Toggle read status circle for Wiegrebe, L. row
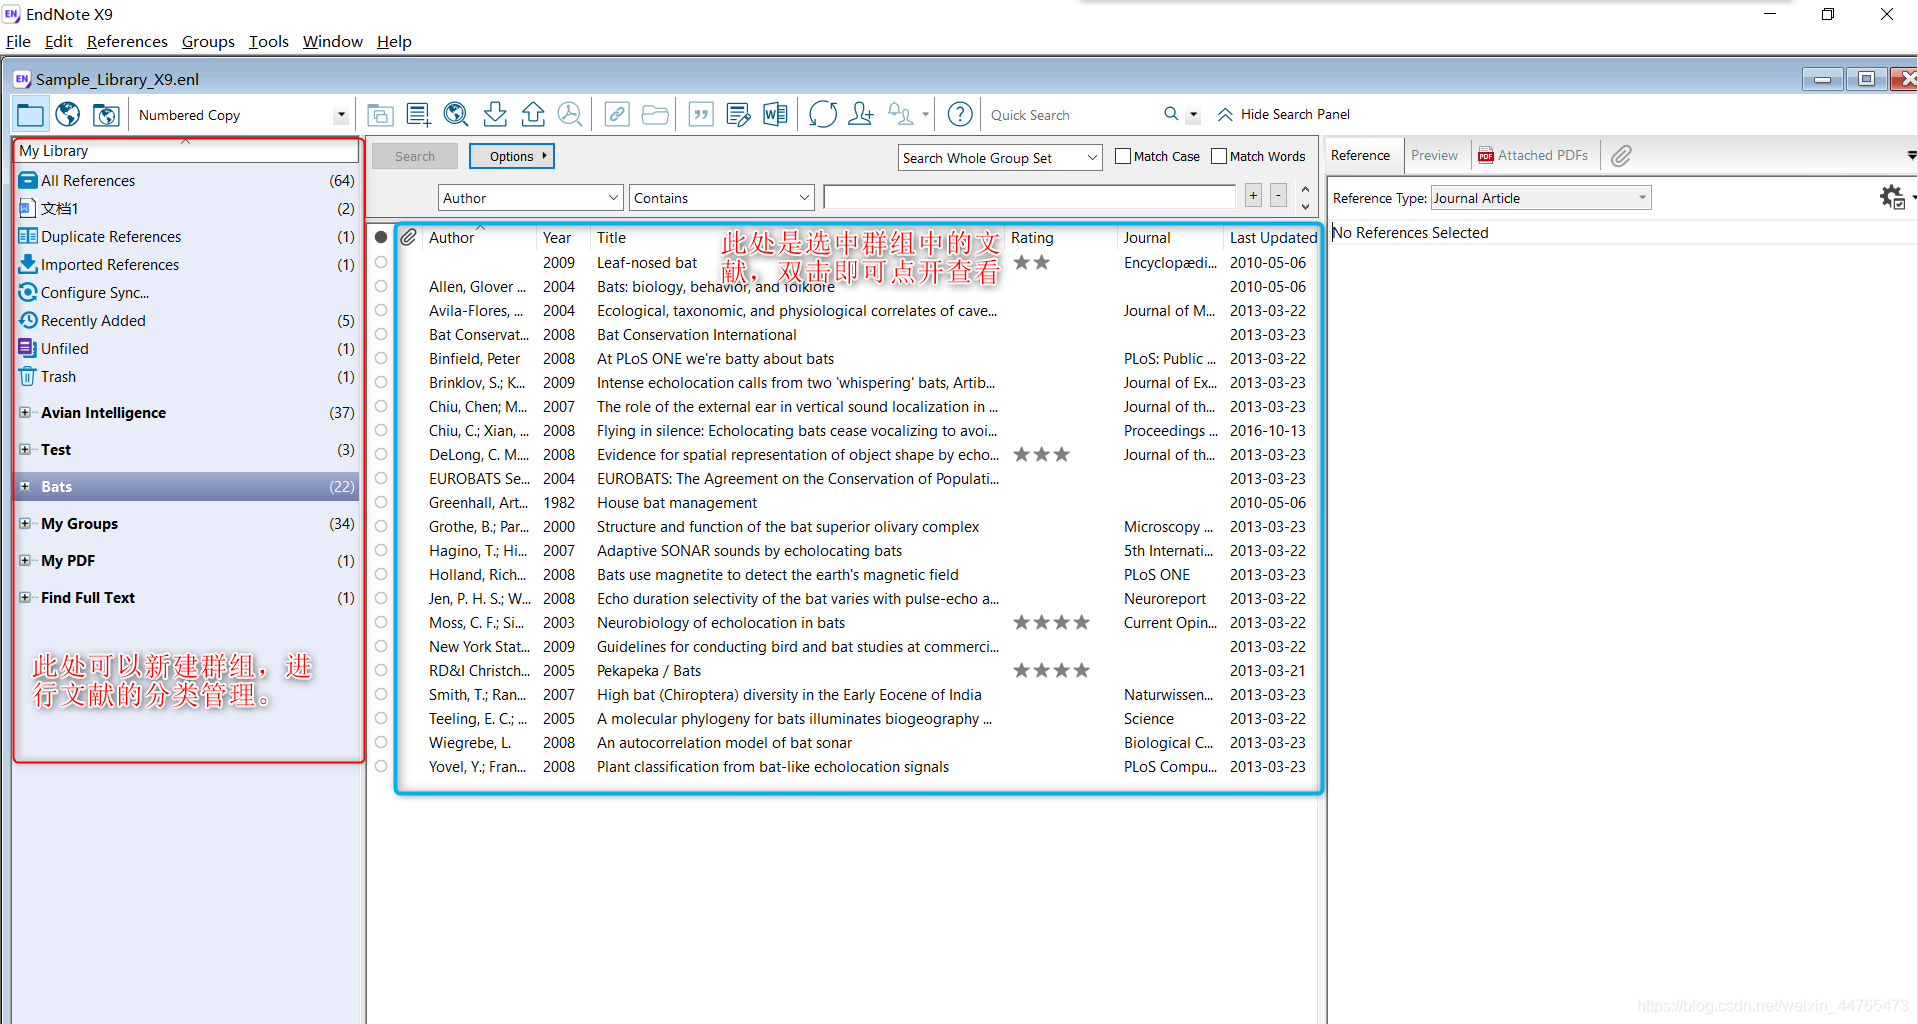1918x1024 pixels. [x=381, y=742]
